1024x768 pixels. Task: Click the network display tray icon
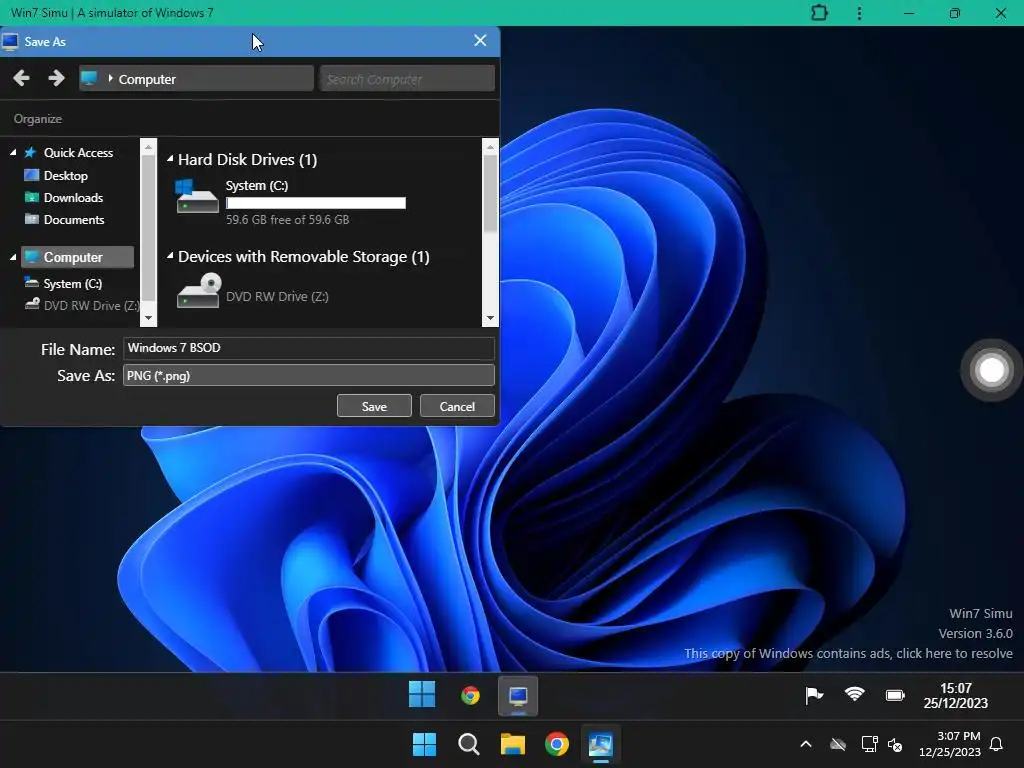click(869, 744)
